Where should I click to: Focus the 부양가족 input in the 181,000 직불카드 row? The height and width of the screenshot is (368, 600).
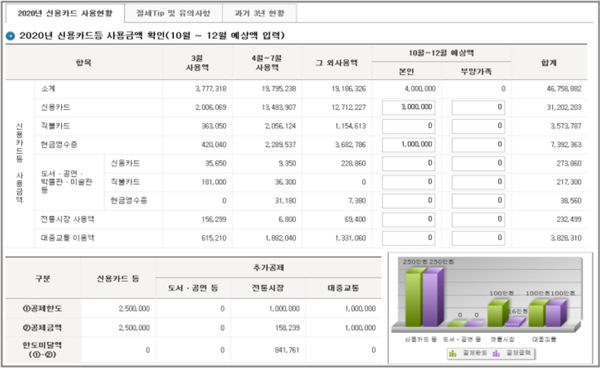[478, 182]
